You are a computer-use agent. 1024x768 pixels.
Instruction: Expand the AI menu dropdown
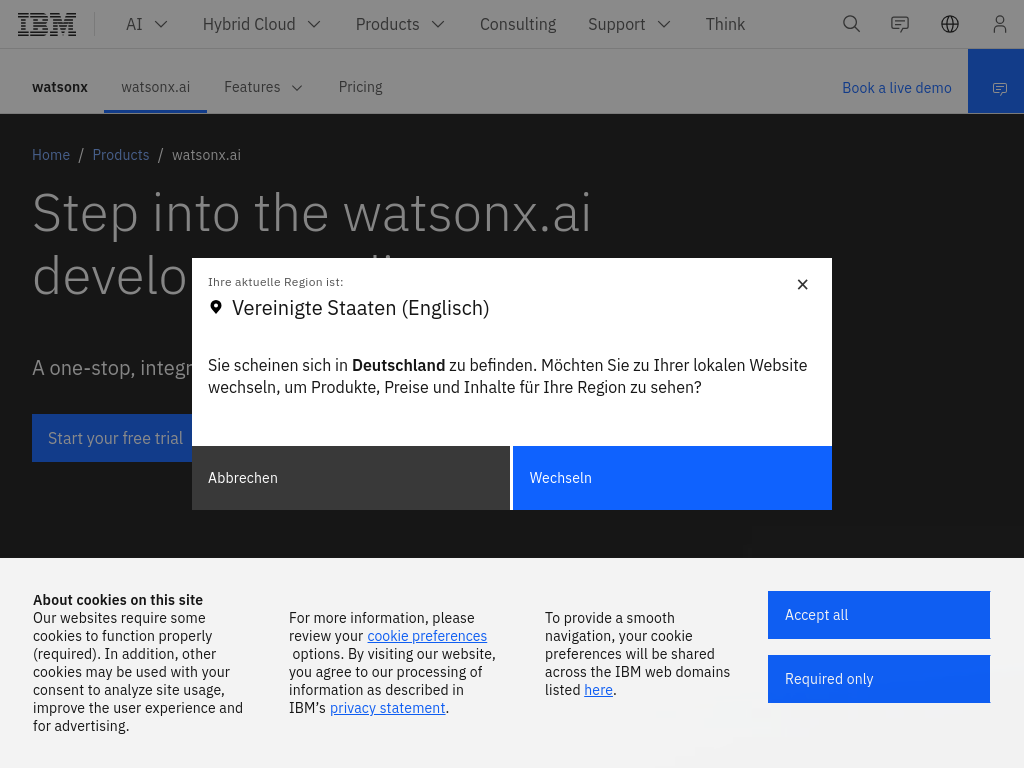tap(147, 24)
